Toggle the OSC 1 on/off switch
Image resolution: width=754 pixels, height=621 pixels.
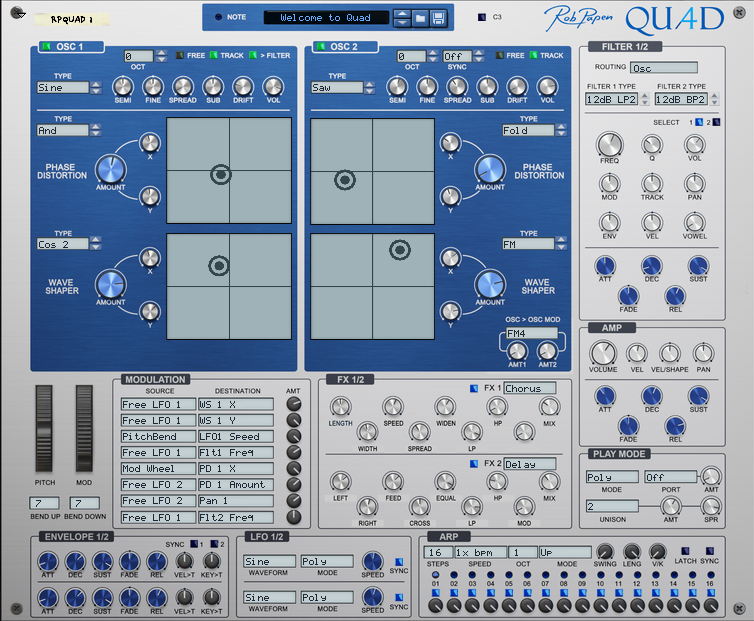pyautogui.click(x=46, y=47)
